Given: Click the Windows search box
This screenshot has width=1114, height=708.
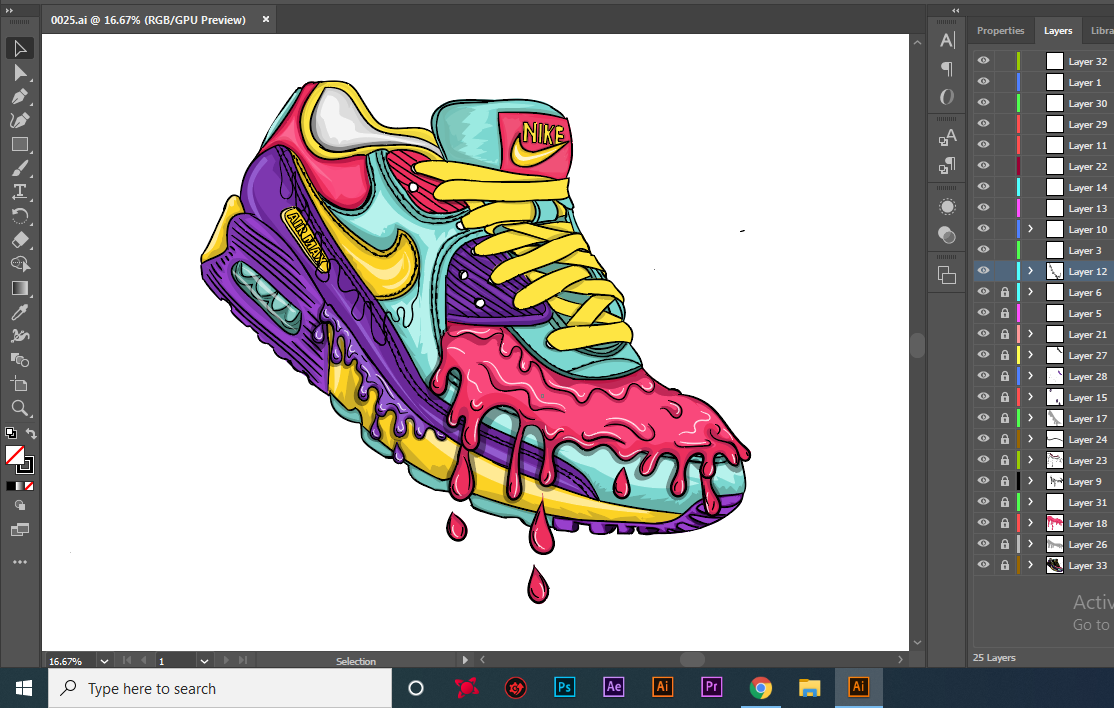Looking at the screenshot, I should 220,688.
